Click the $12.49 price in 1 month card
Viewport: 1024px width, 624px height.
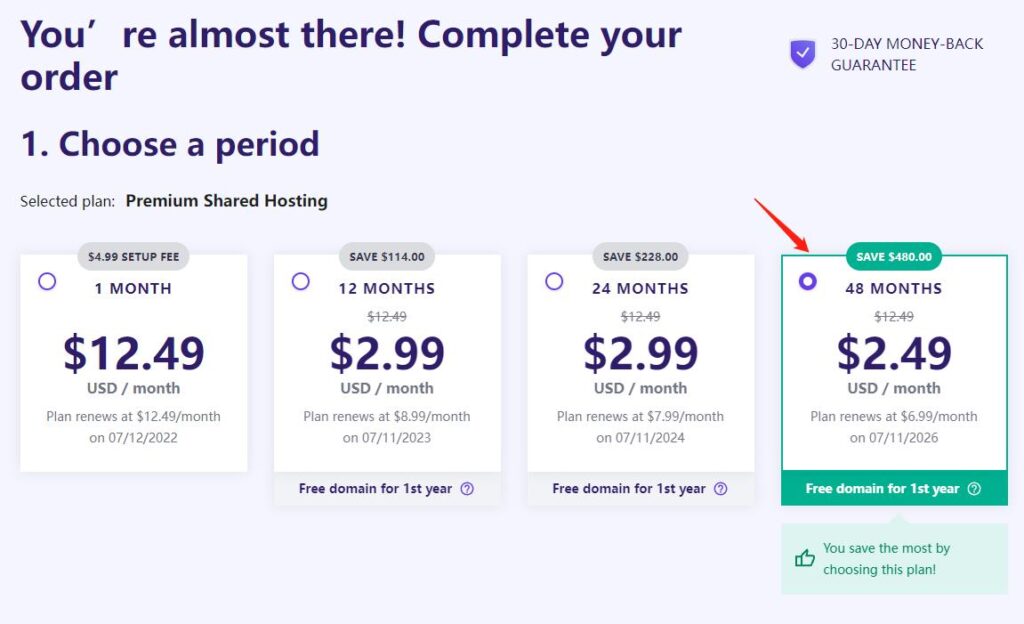click(134, 353)
